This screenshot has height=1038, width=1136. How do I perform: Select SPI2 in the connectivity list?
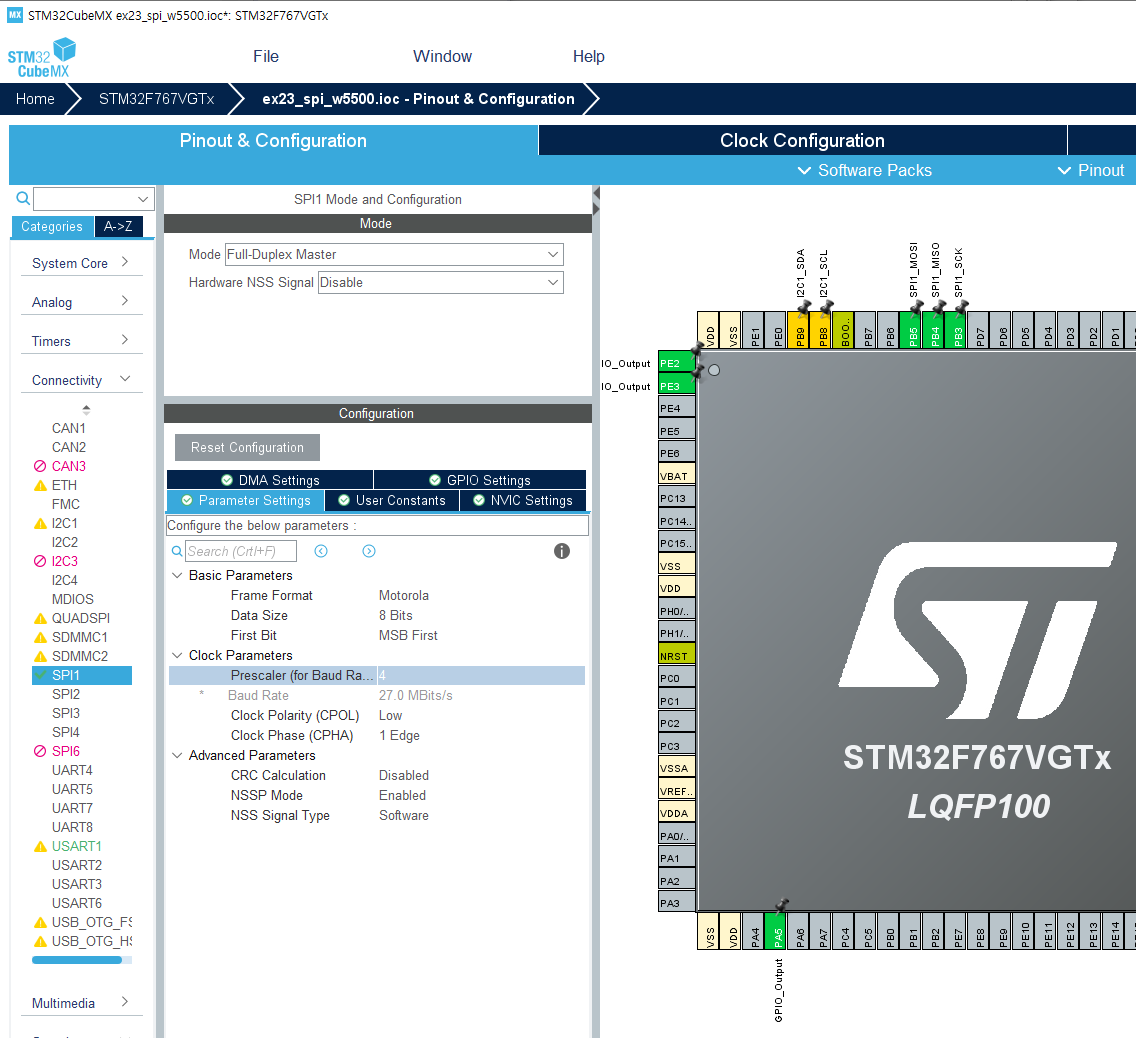coord(66,694)
